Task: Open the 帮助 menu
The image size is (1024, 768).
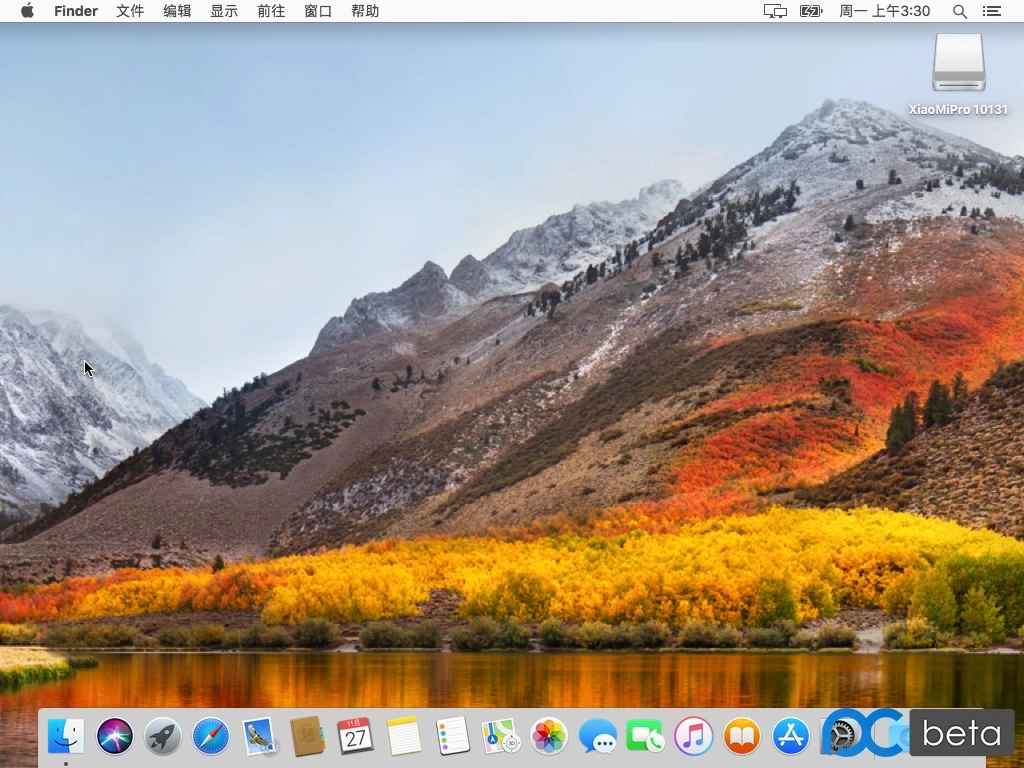Action: [x=365, y=11]
